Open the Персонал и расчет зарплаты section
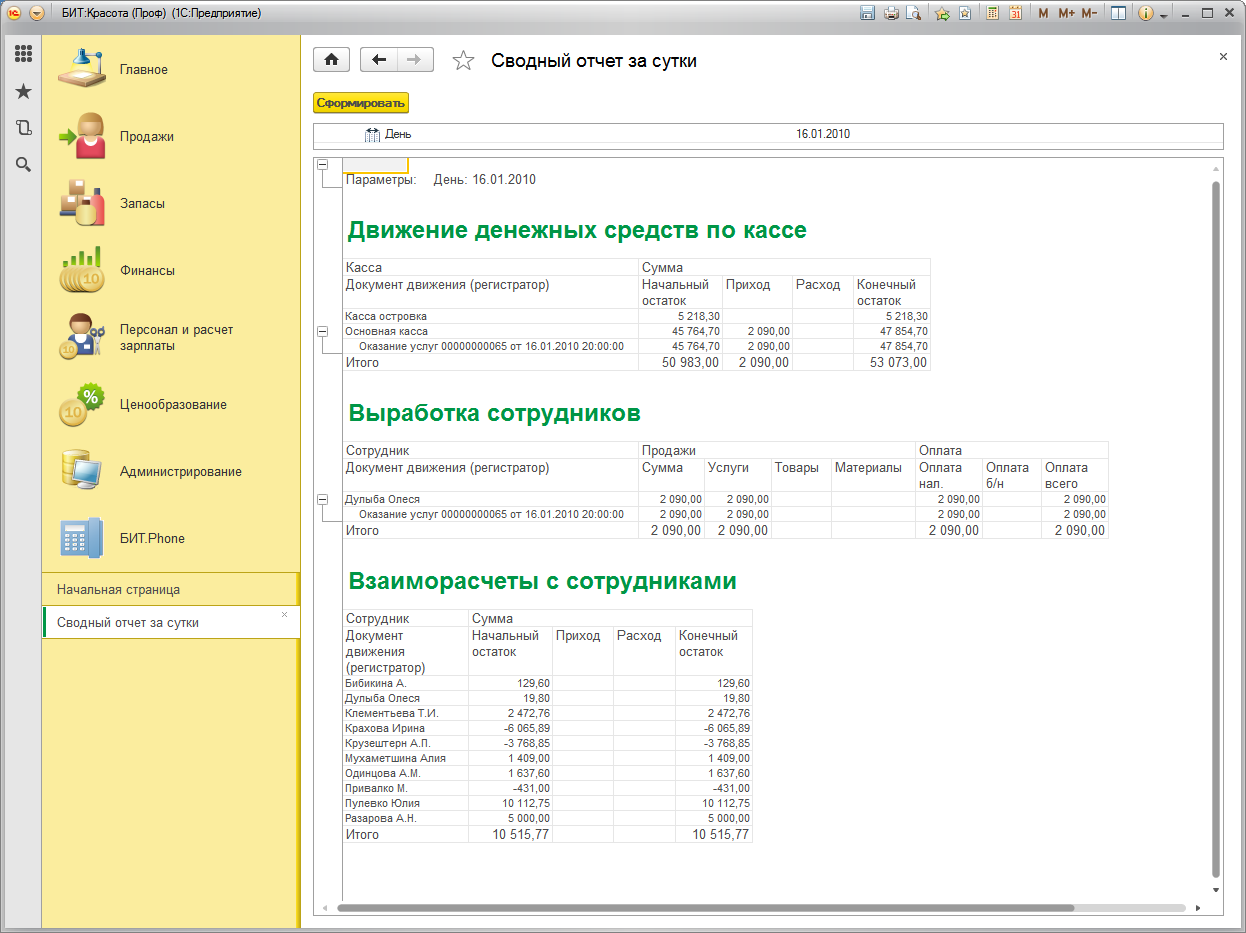 tap(176, 337)
